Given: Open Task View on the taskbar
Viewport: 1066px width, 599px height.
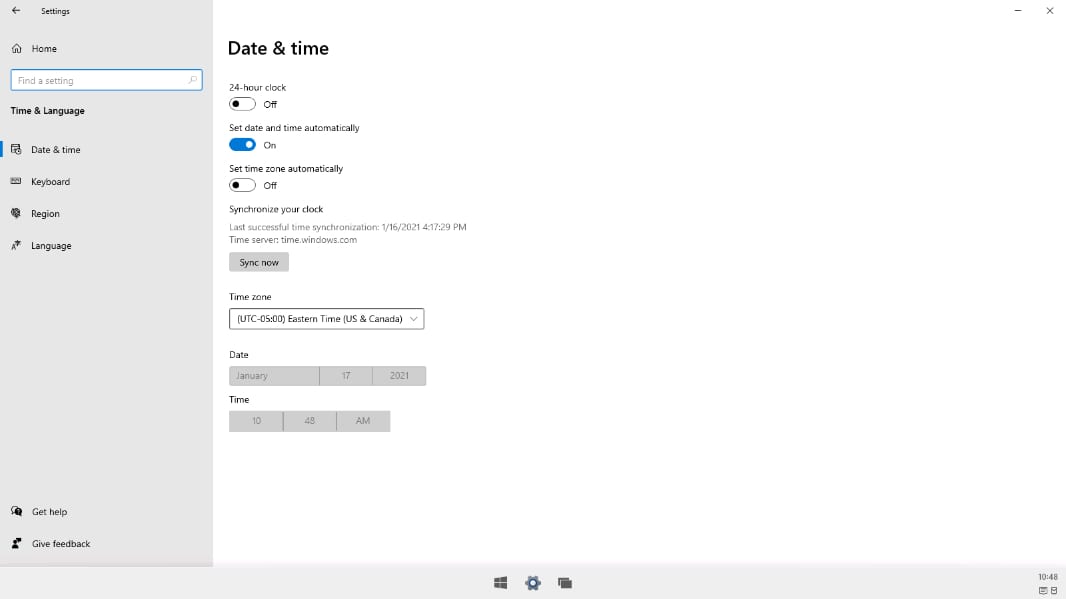Looking at the screenshot, I should [565, 583].
